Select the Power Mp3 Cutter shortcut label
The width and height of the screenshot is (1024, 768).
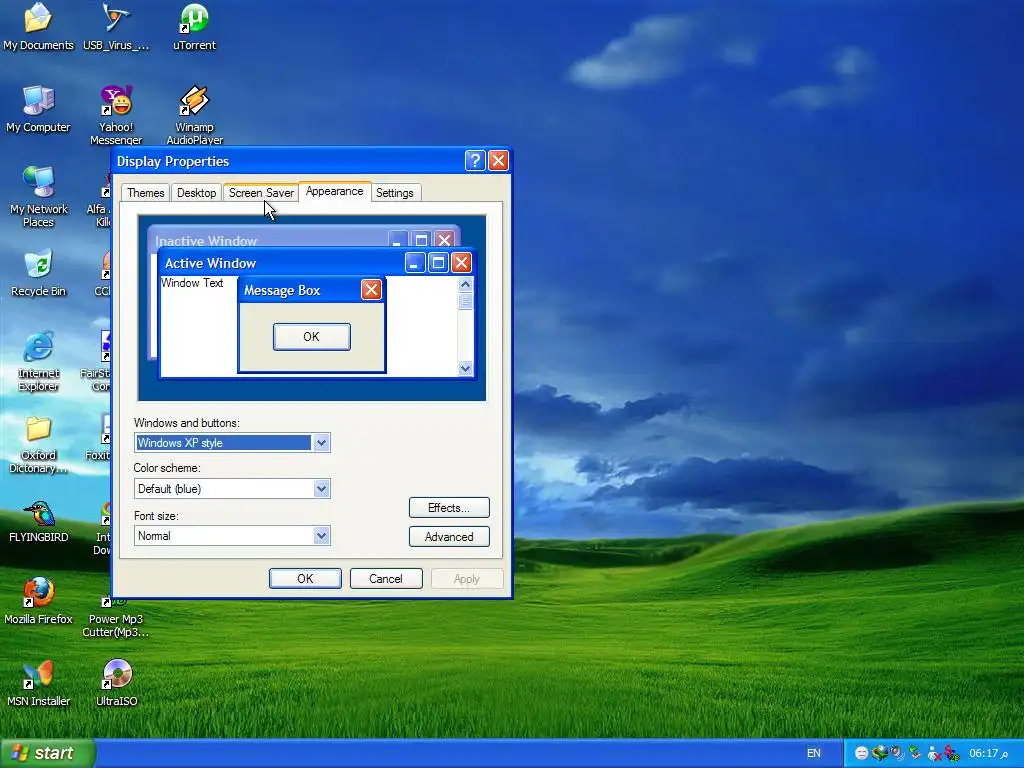[x=116, y=626]
